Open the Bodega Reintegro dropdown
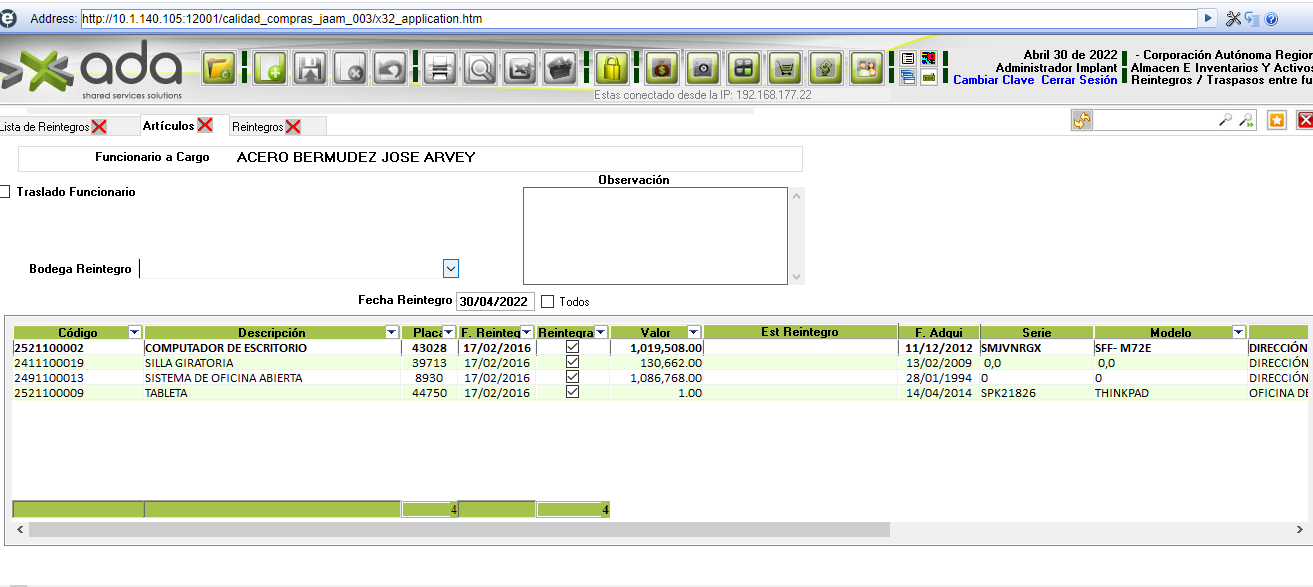The height and width of the screenshot is (587, 1313). pyautogui.click(x=451, y=268)
